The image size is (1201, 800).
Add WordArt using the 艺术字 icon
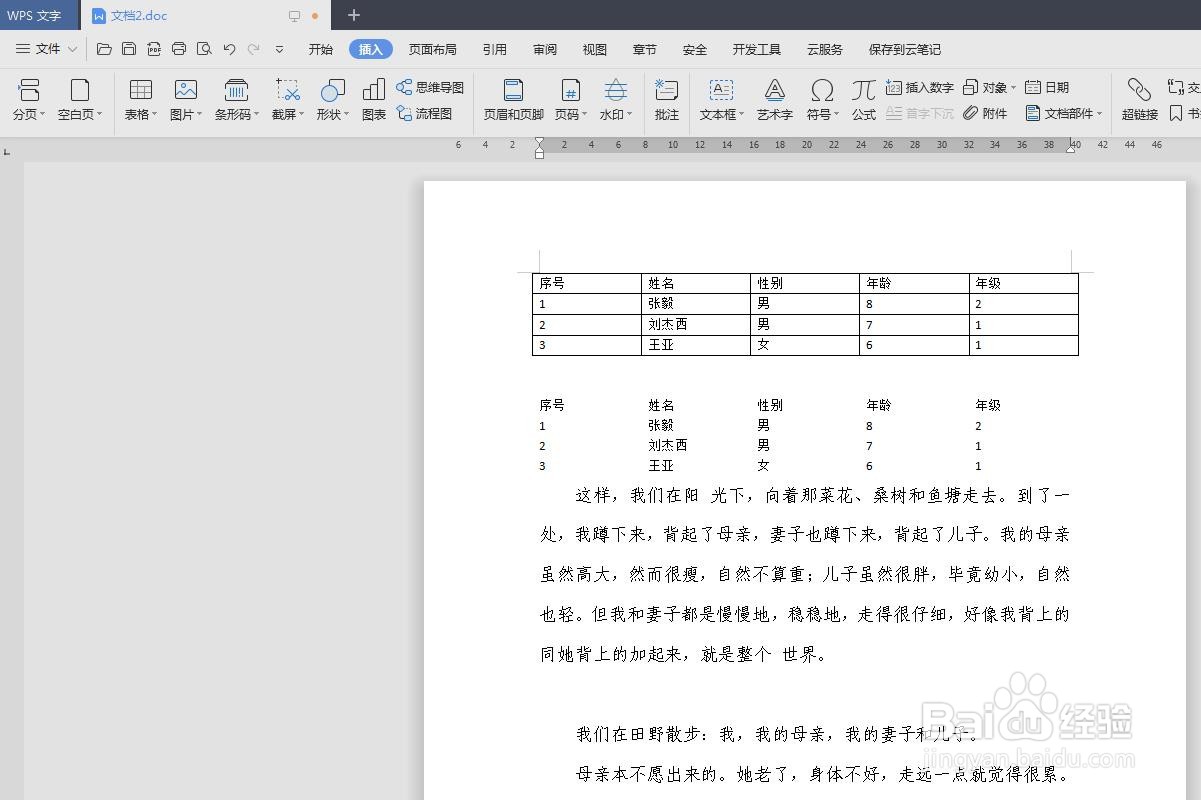773,98
